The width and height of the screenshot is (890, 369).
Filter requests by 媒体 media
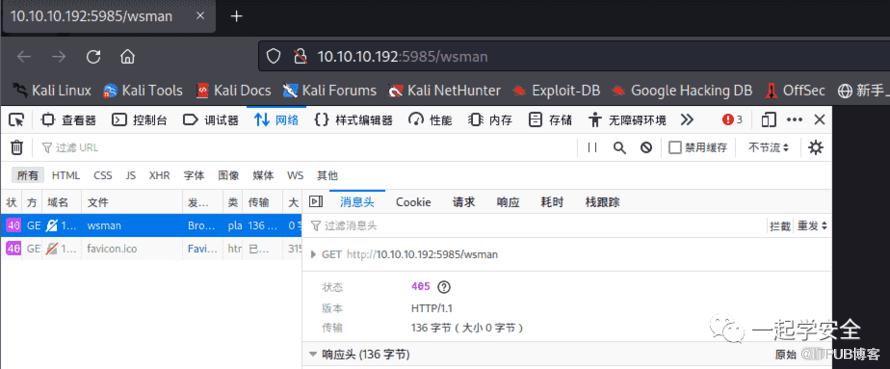[x=263, y=175]
